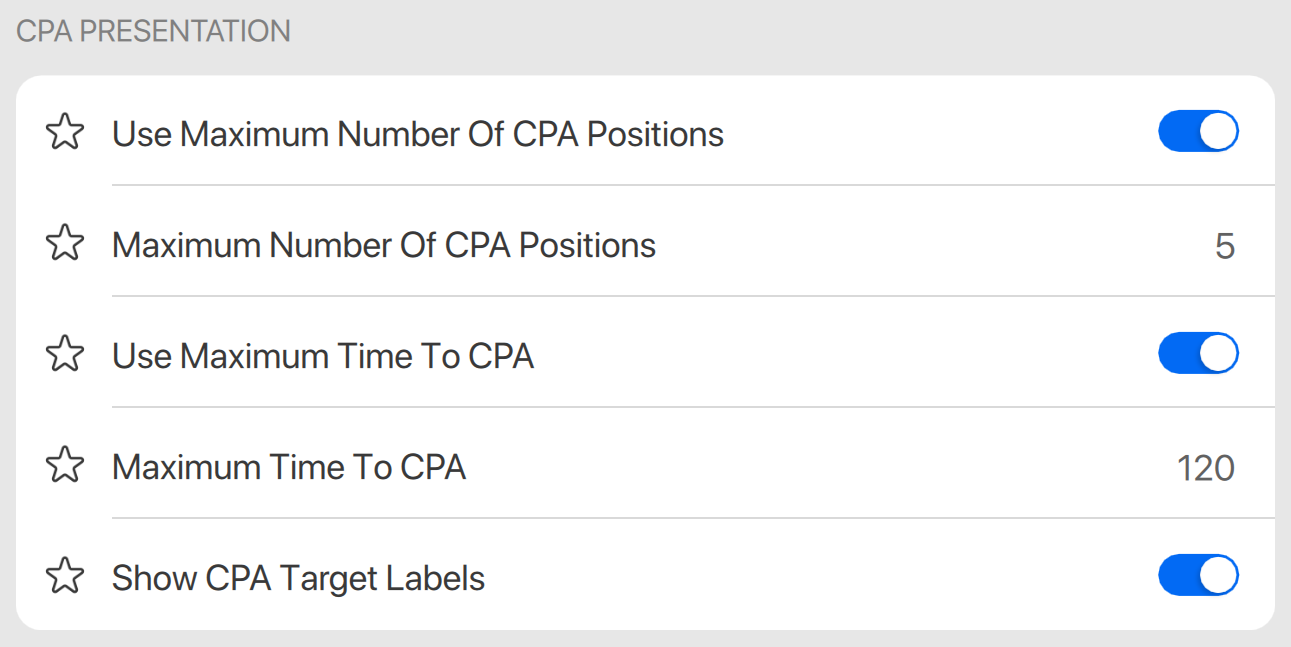The height and width of the screenshot is (647, 1291).
Task: Click white knob of Target Labels toggle
Action: click(x=1218, y=576)
